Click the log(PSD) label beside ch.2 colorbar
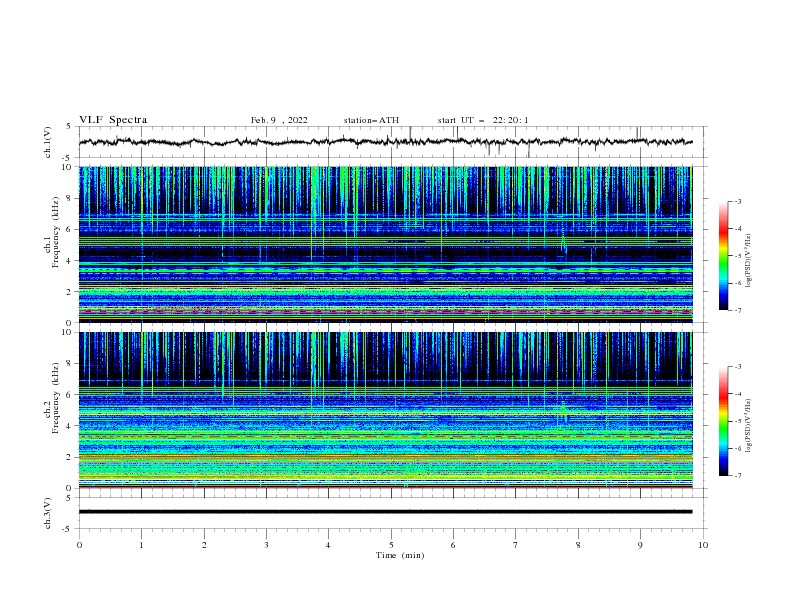792x612 pixels. [x=749, y=426]
